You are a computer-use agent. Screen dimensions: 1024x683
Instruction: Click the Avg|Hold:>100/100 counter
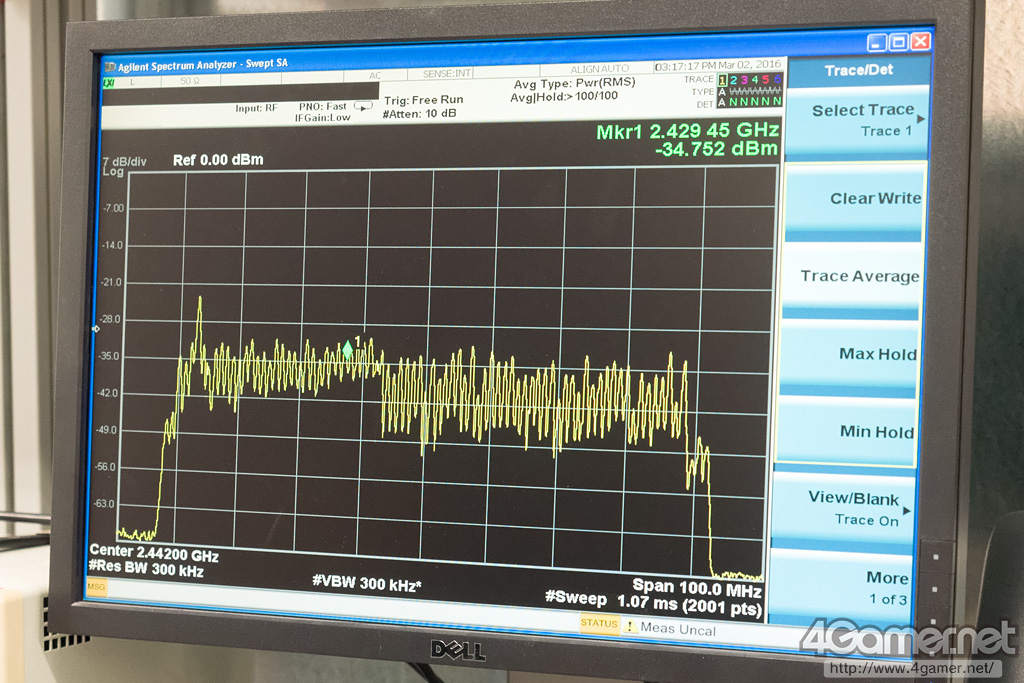coord(564,97)
